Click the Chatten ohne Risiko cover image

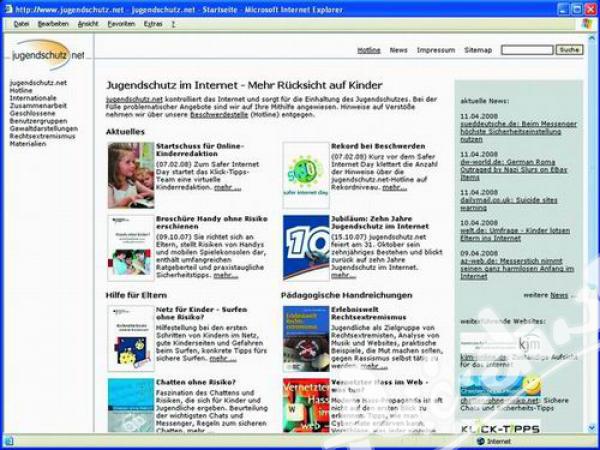click(131, 406)
